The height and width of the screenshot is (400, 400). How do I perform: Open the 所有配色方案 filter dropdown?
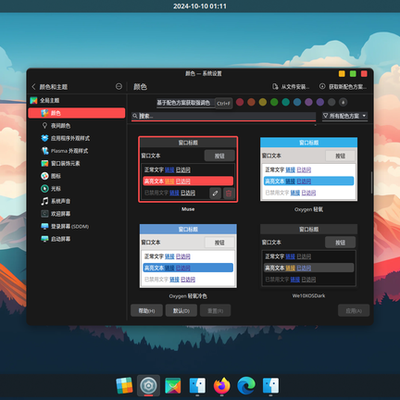[345, 116]
